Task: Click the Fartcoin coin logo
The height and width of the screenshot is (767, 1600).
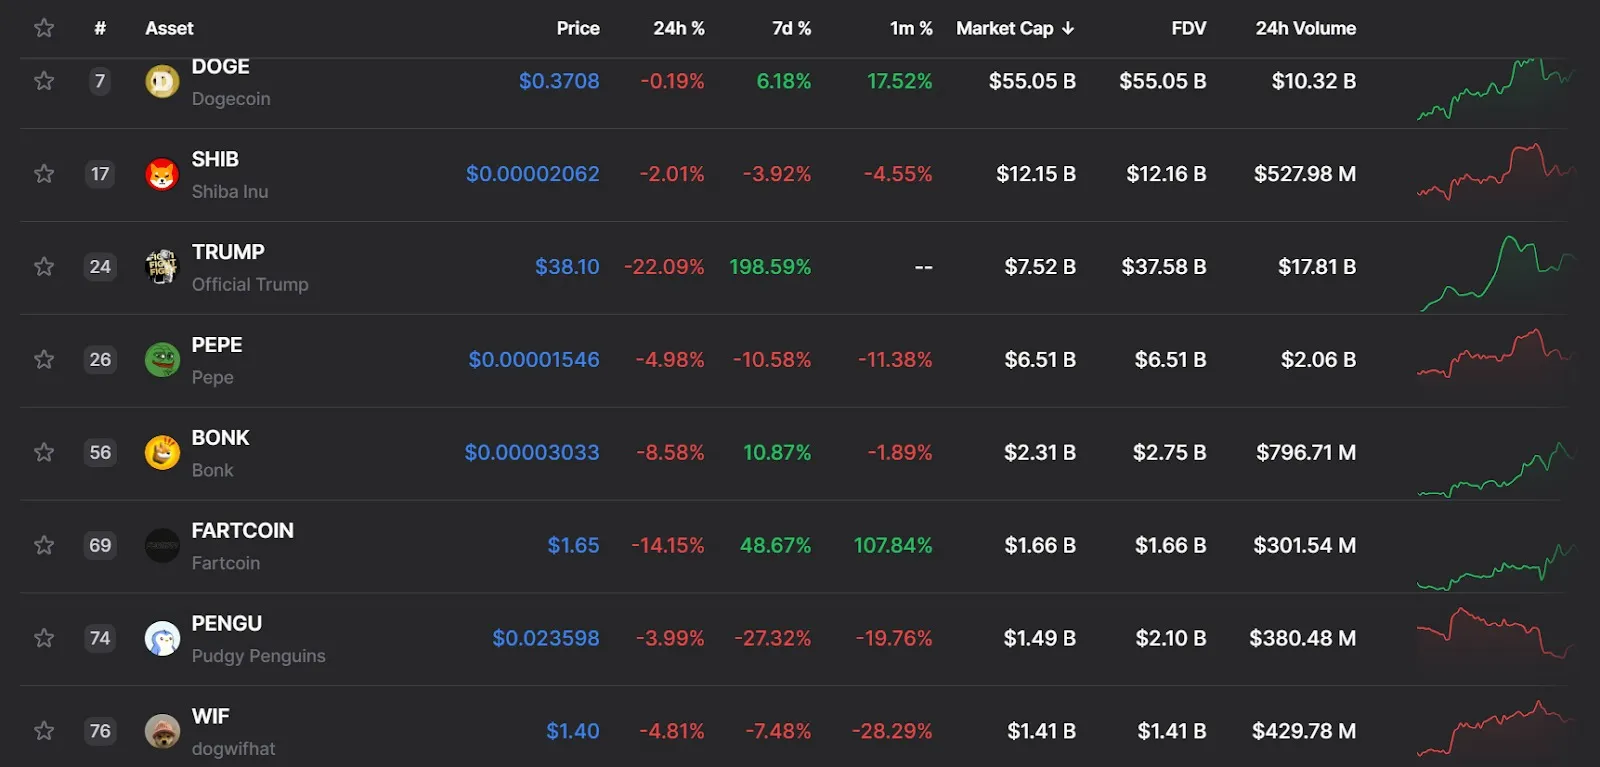Action: tap(162, 546)
